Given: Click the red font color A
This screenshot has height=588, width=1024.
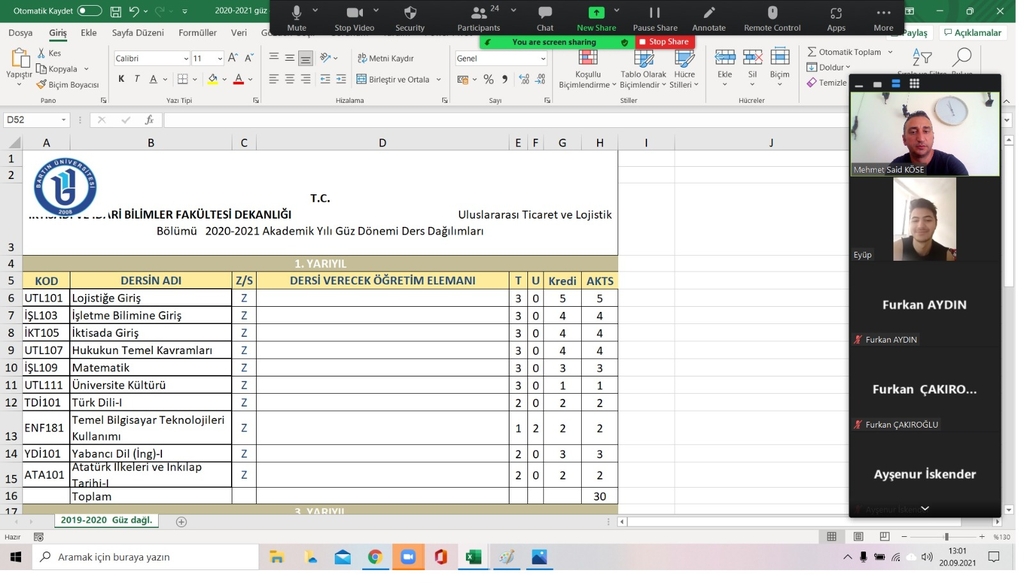Looking at the screenshot, I should (238, 79).
